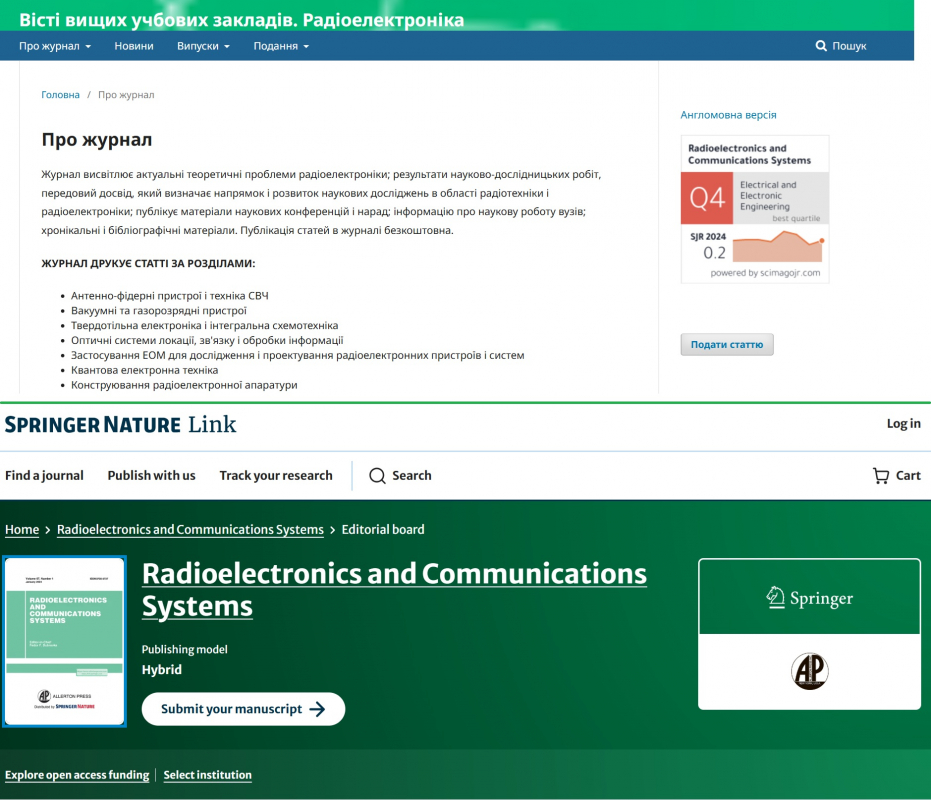Follow the Головна breadcrumb link

click(60, 95)
